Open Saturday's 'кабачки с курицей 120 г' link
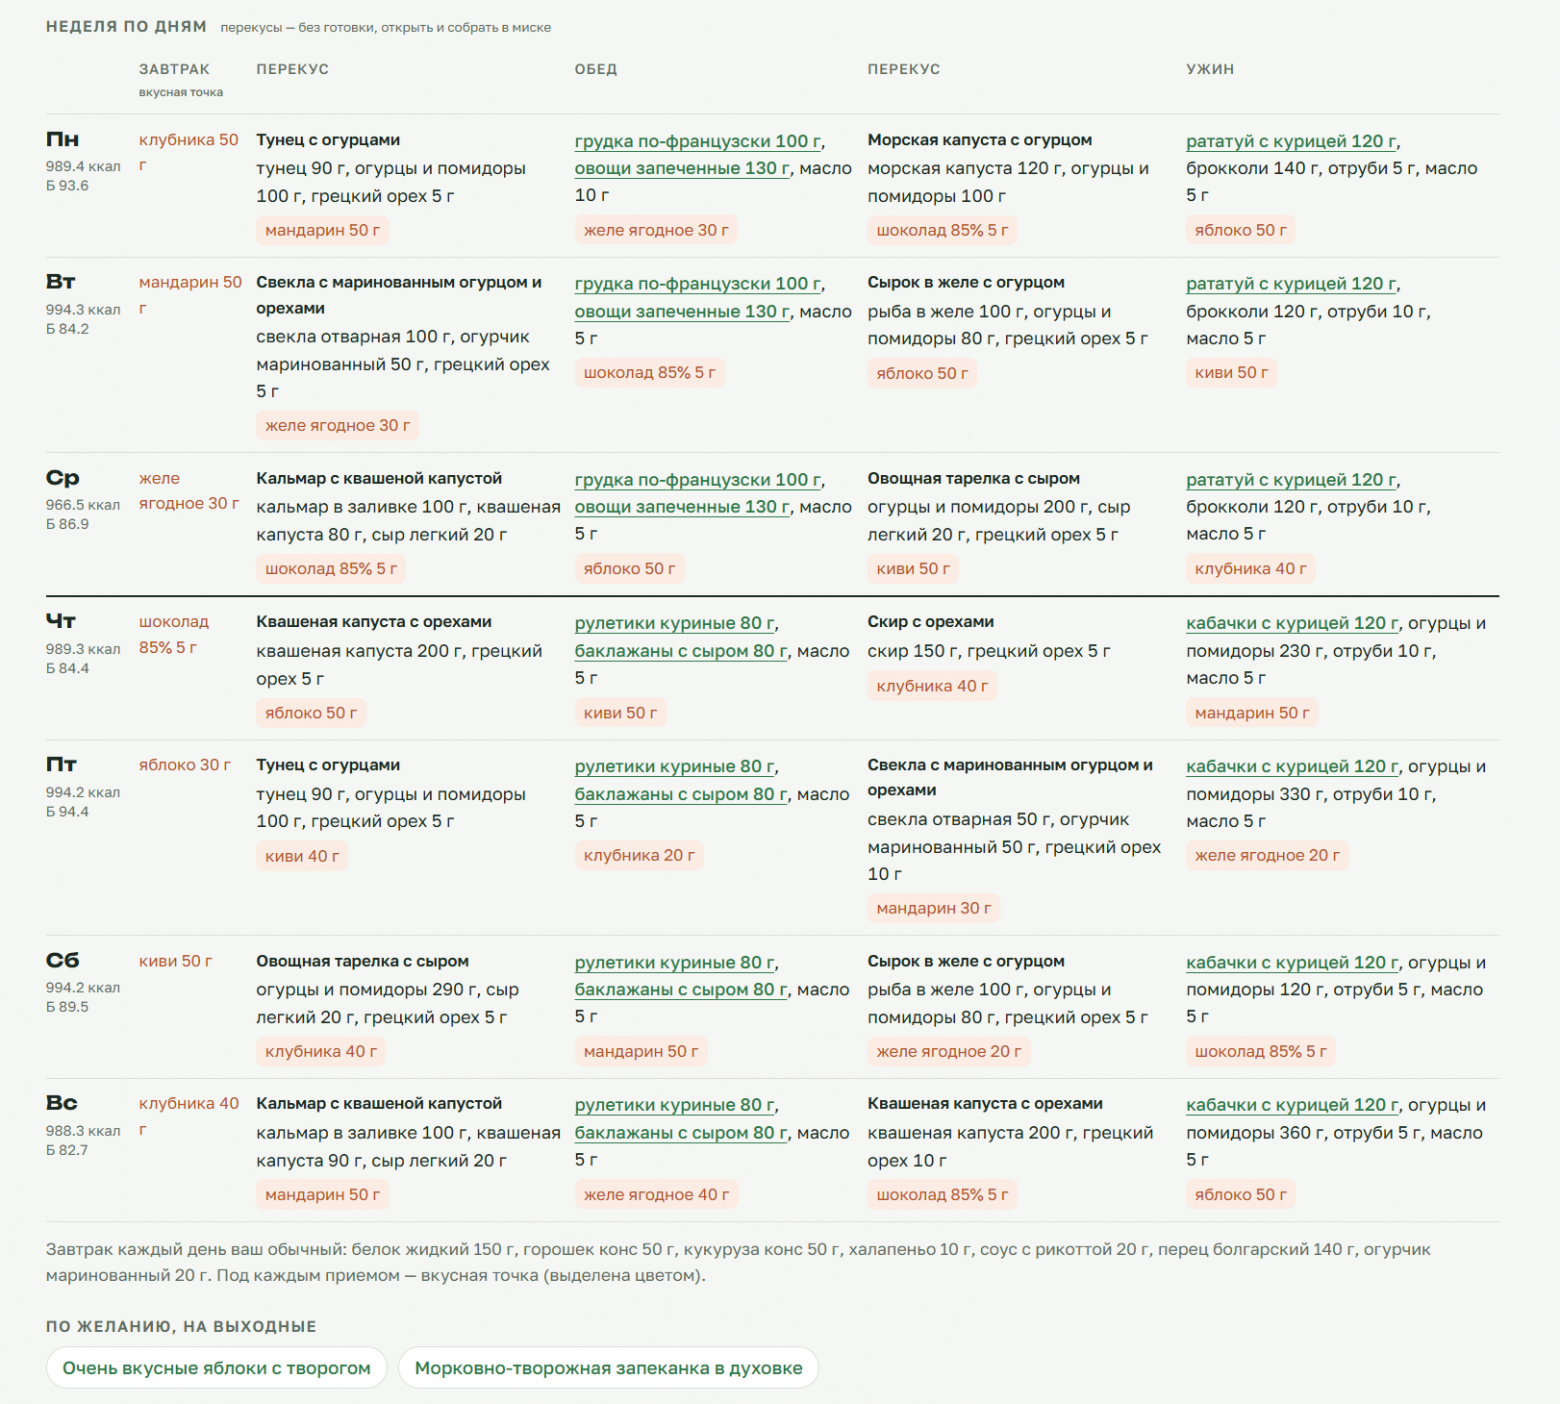 click(x=1292, y=963)
